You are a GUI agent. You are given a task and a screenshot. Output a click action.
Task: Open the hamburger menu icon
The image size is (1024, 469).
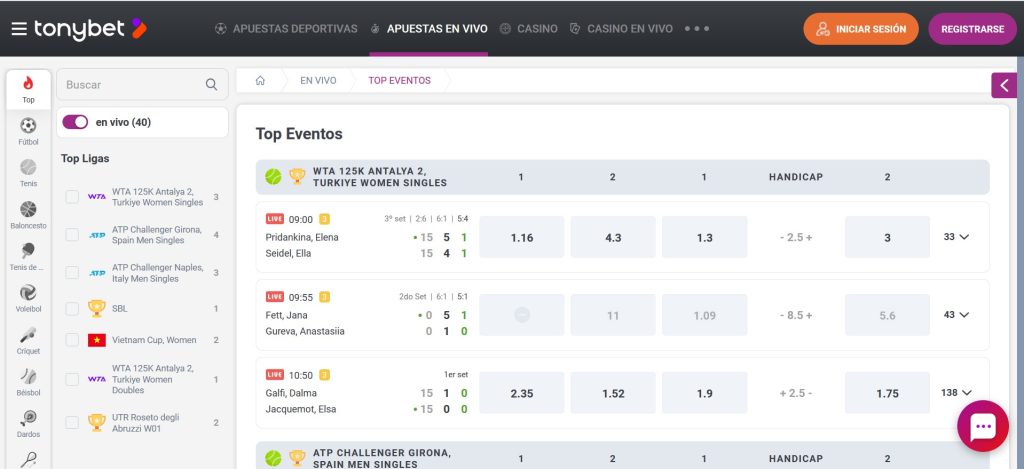click(x=18, y=29)
